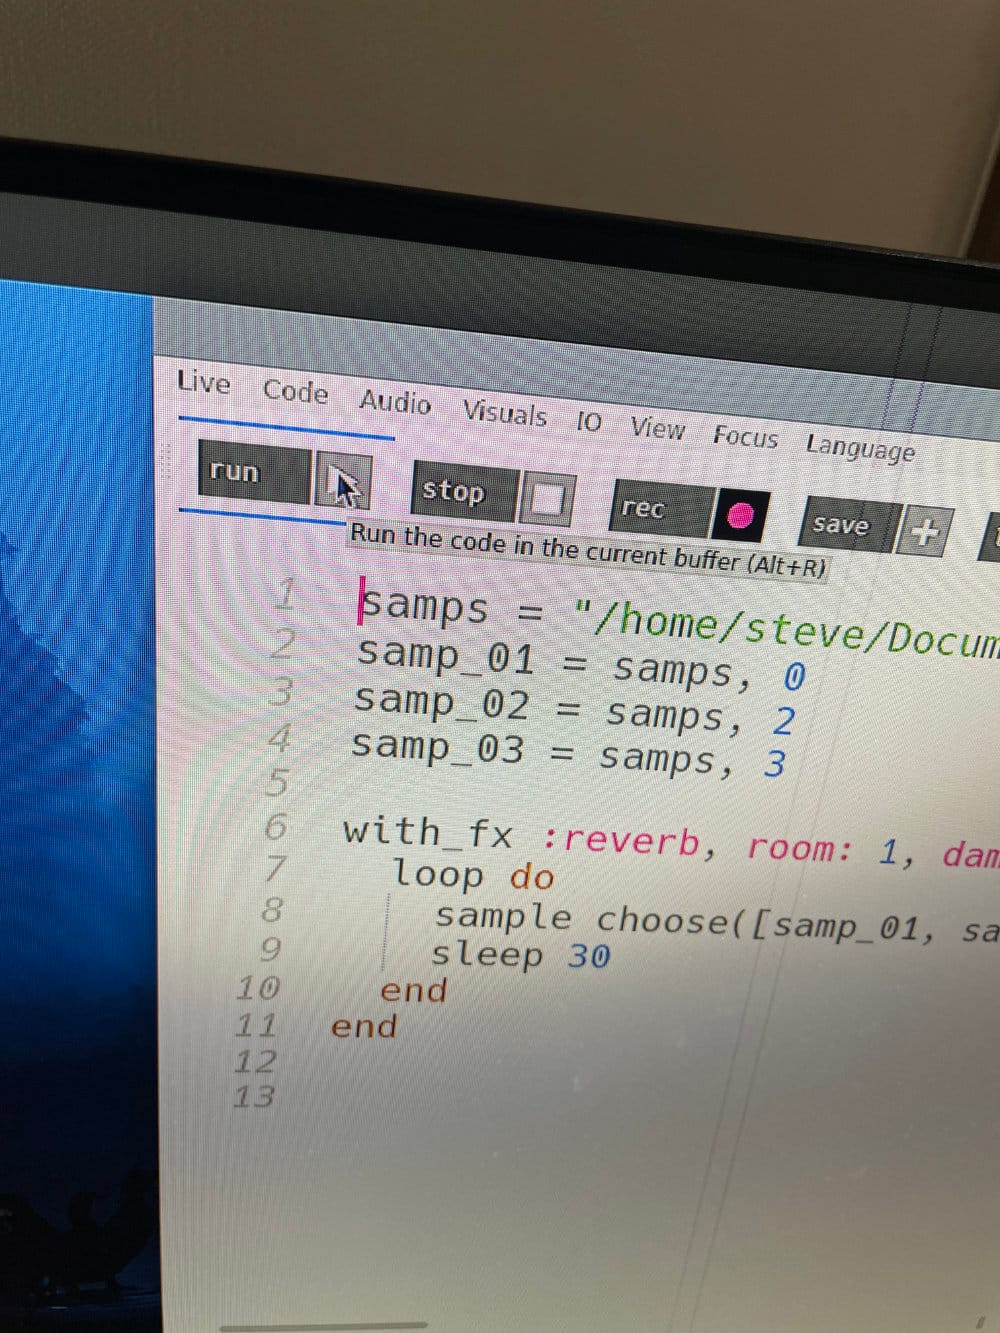Image resolution: width=1000 pixels, height=1333 pixels.
Task: Open the Visuals menu
Action: point(504,412)
